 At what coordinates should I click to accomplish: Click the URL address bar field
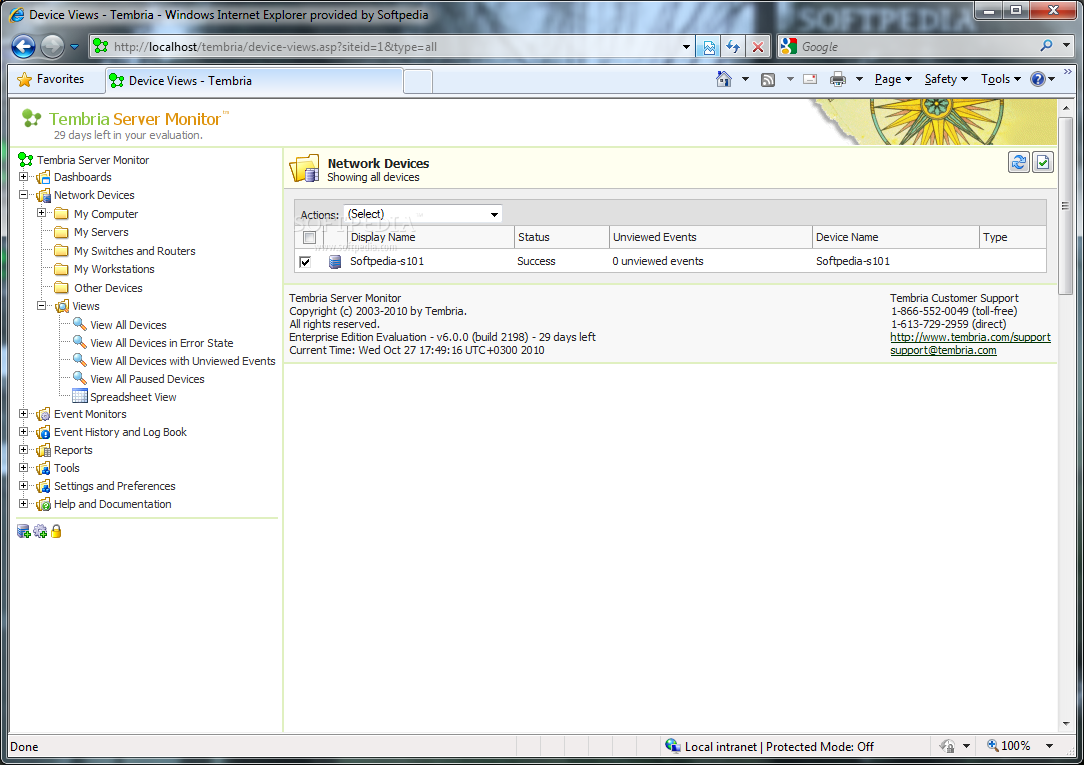(394, 47)
